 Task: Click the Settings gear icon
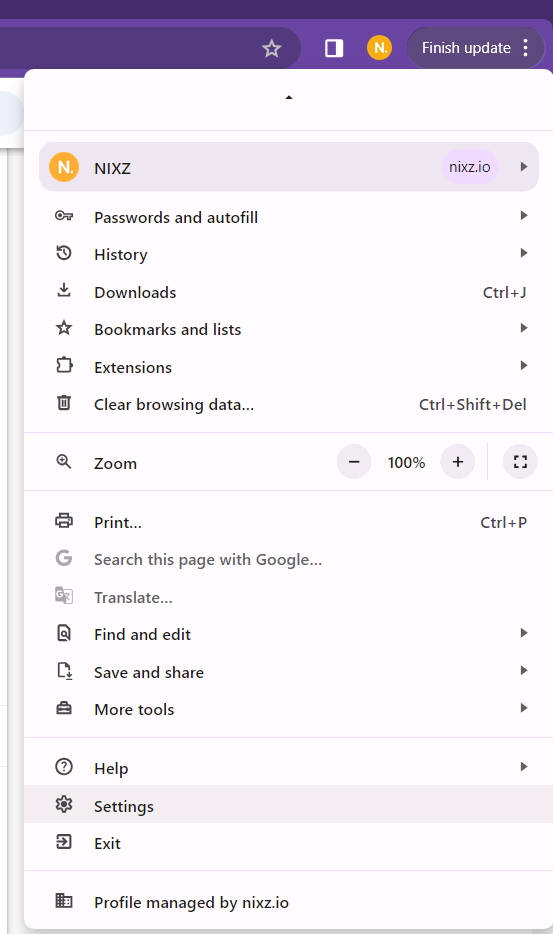tap(64, 804)
